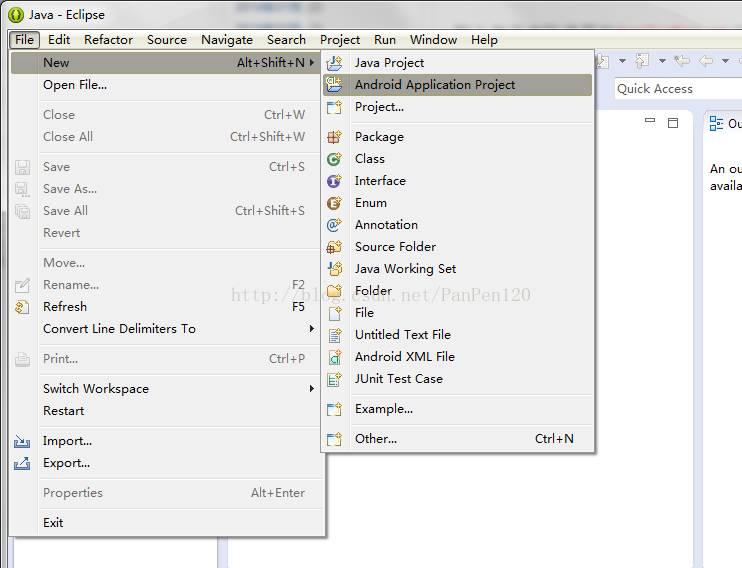The height and width of the screenshot is (568, 742).
Task: Click the green Class icon
Action: tap(334, 159)
